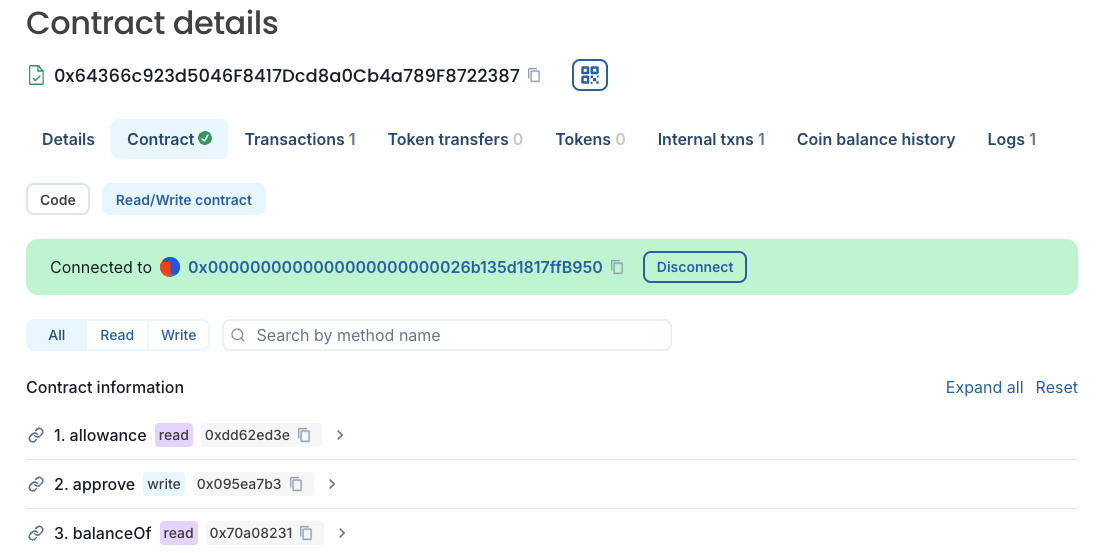Click link icon next to approve
Viewport: 1096px width, 553px height.
click(x=36, y=484)
